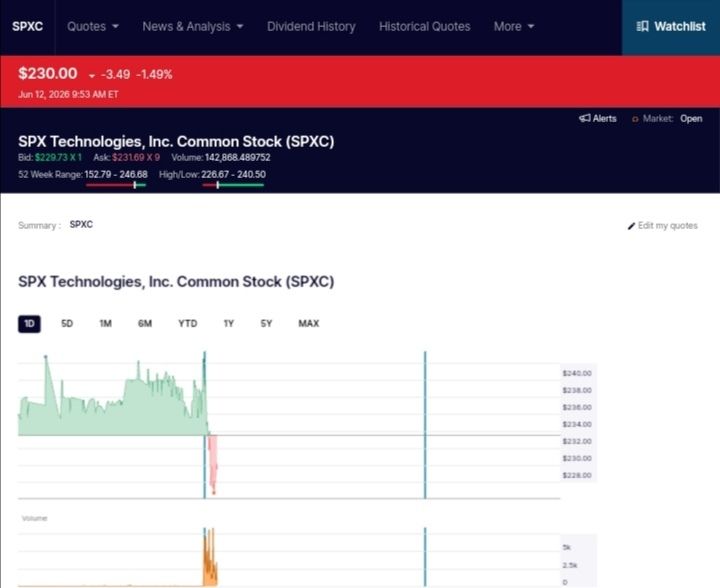This screenshot has width=720, height=588.
Task: Click the $236.00 axis label
Action: click(x=577, y=407)
